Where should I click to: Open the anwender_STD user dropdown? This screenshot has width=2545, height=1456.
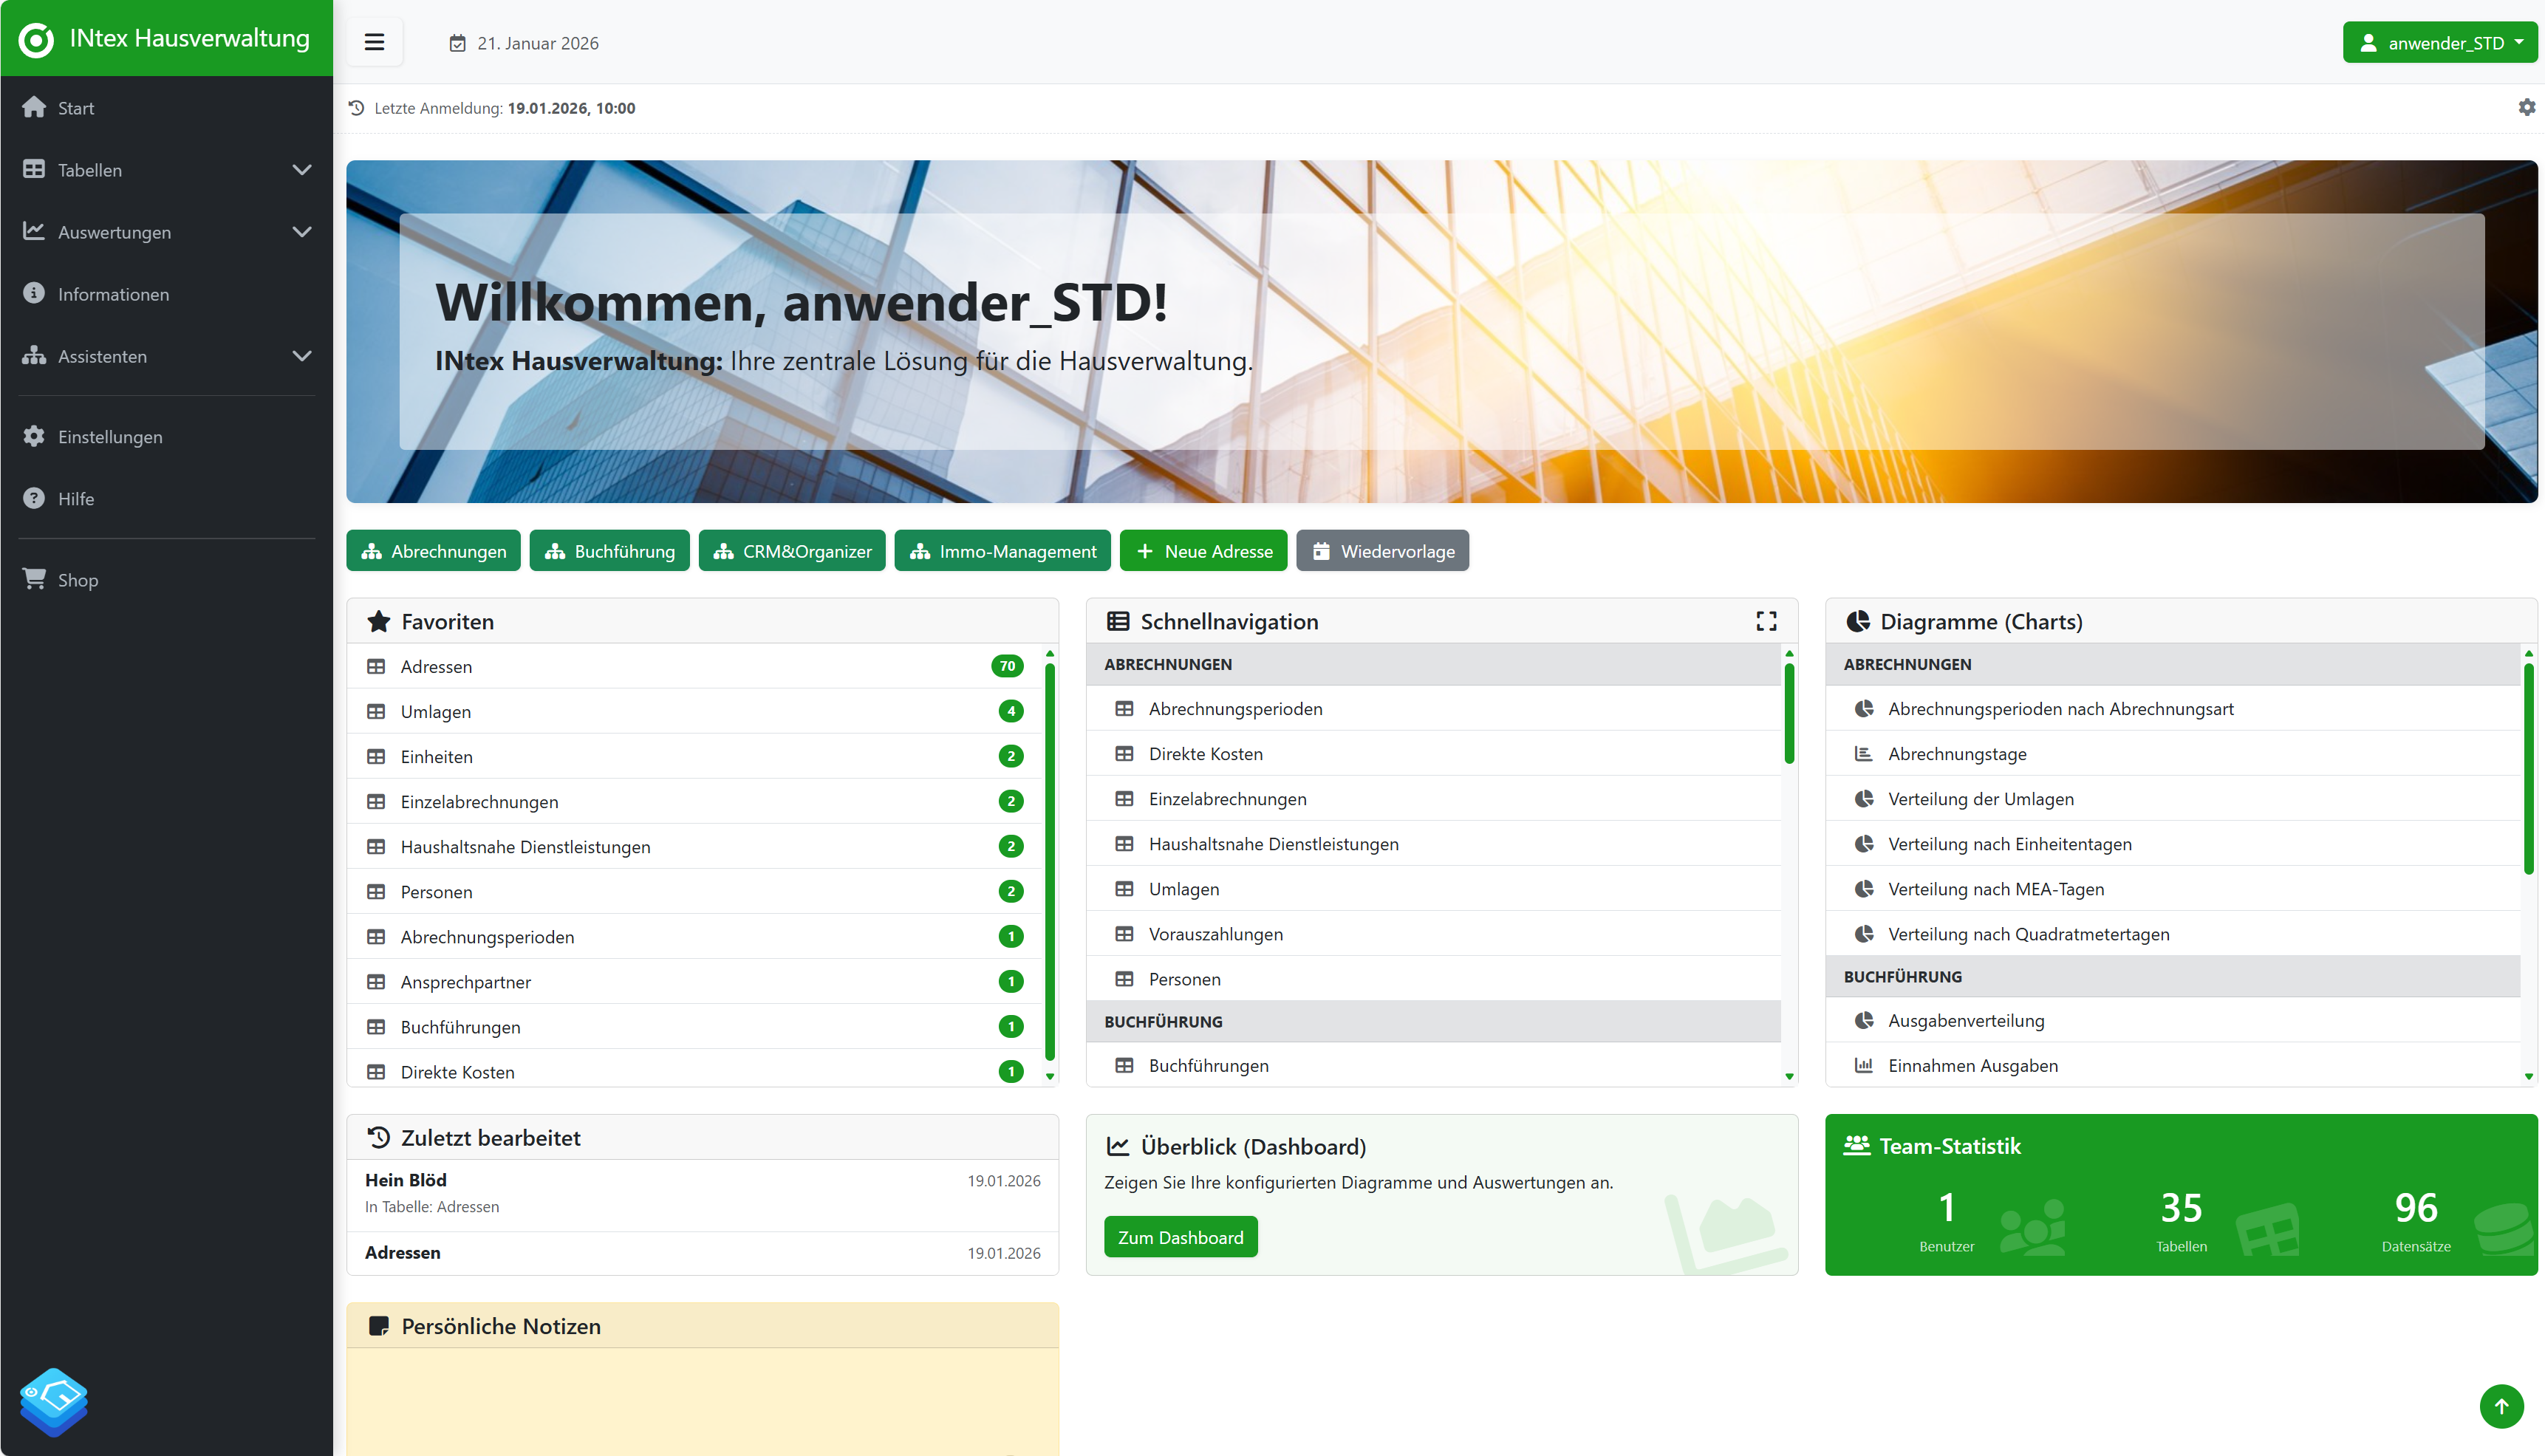2440,42
